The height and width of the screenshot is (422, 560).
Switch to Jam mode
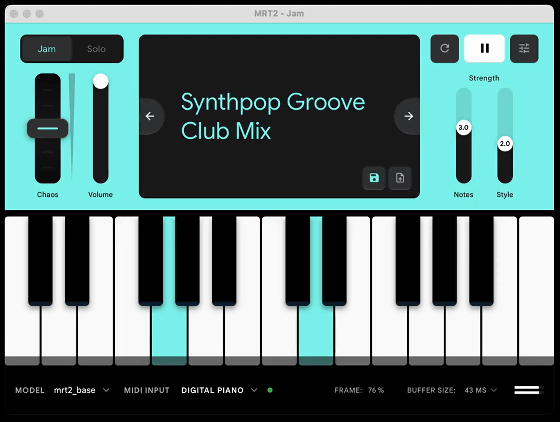pos(47,49)
